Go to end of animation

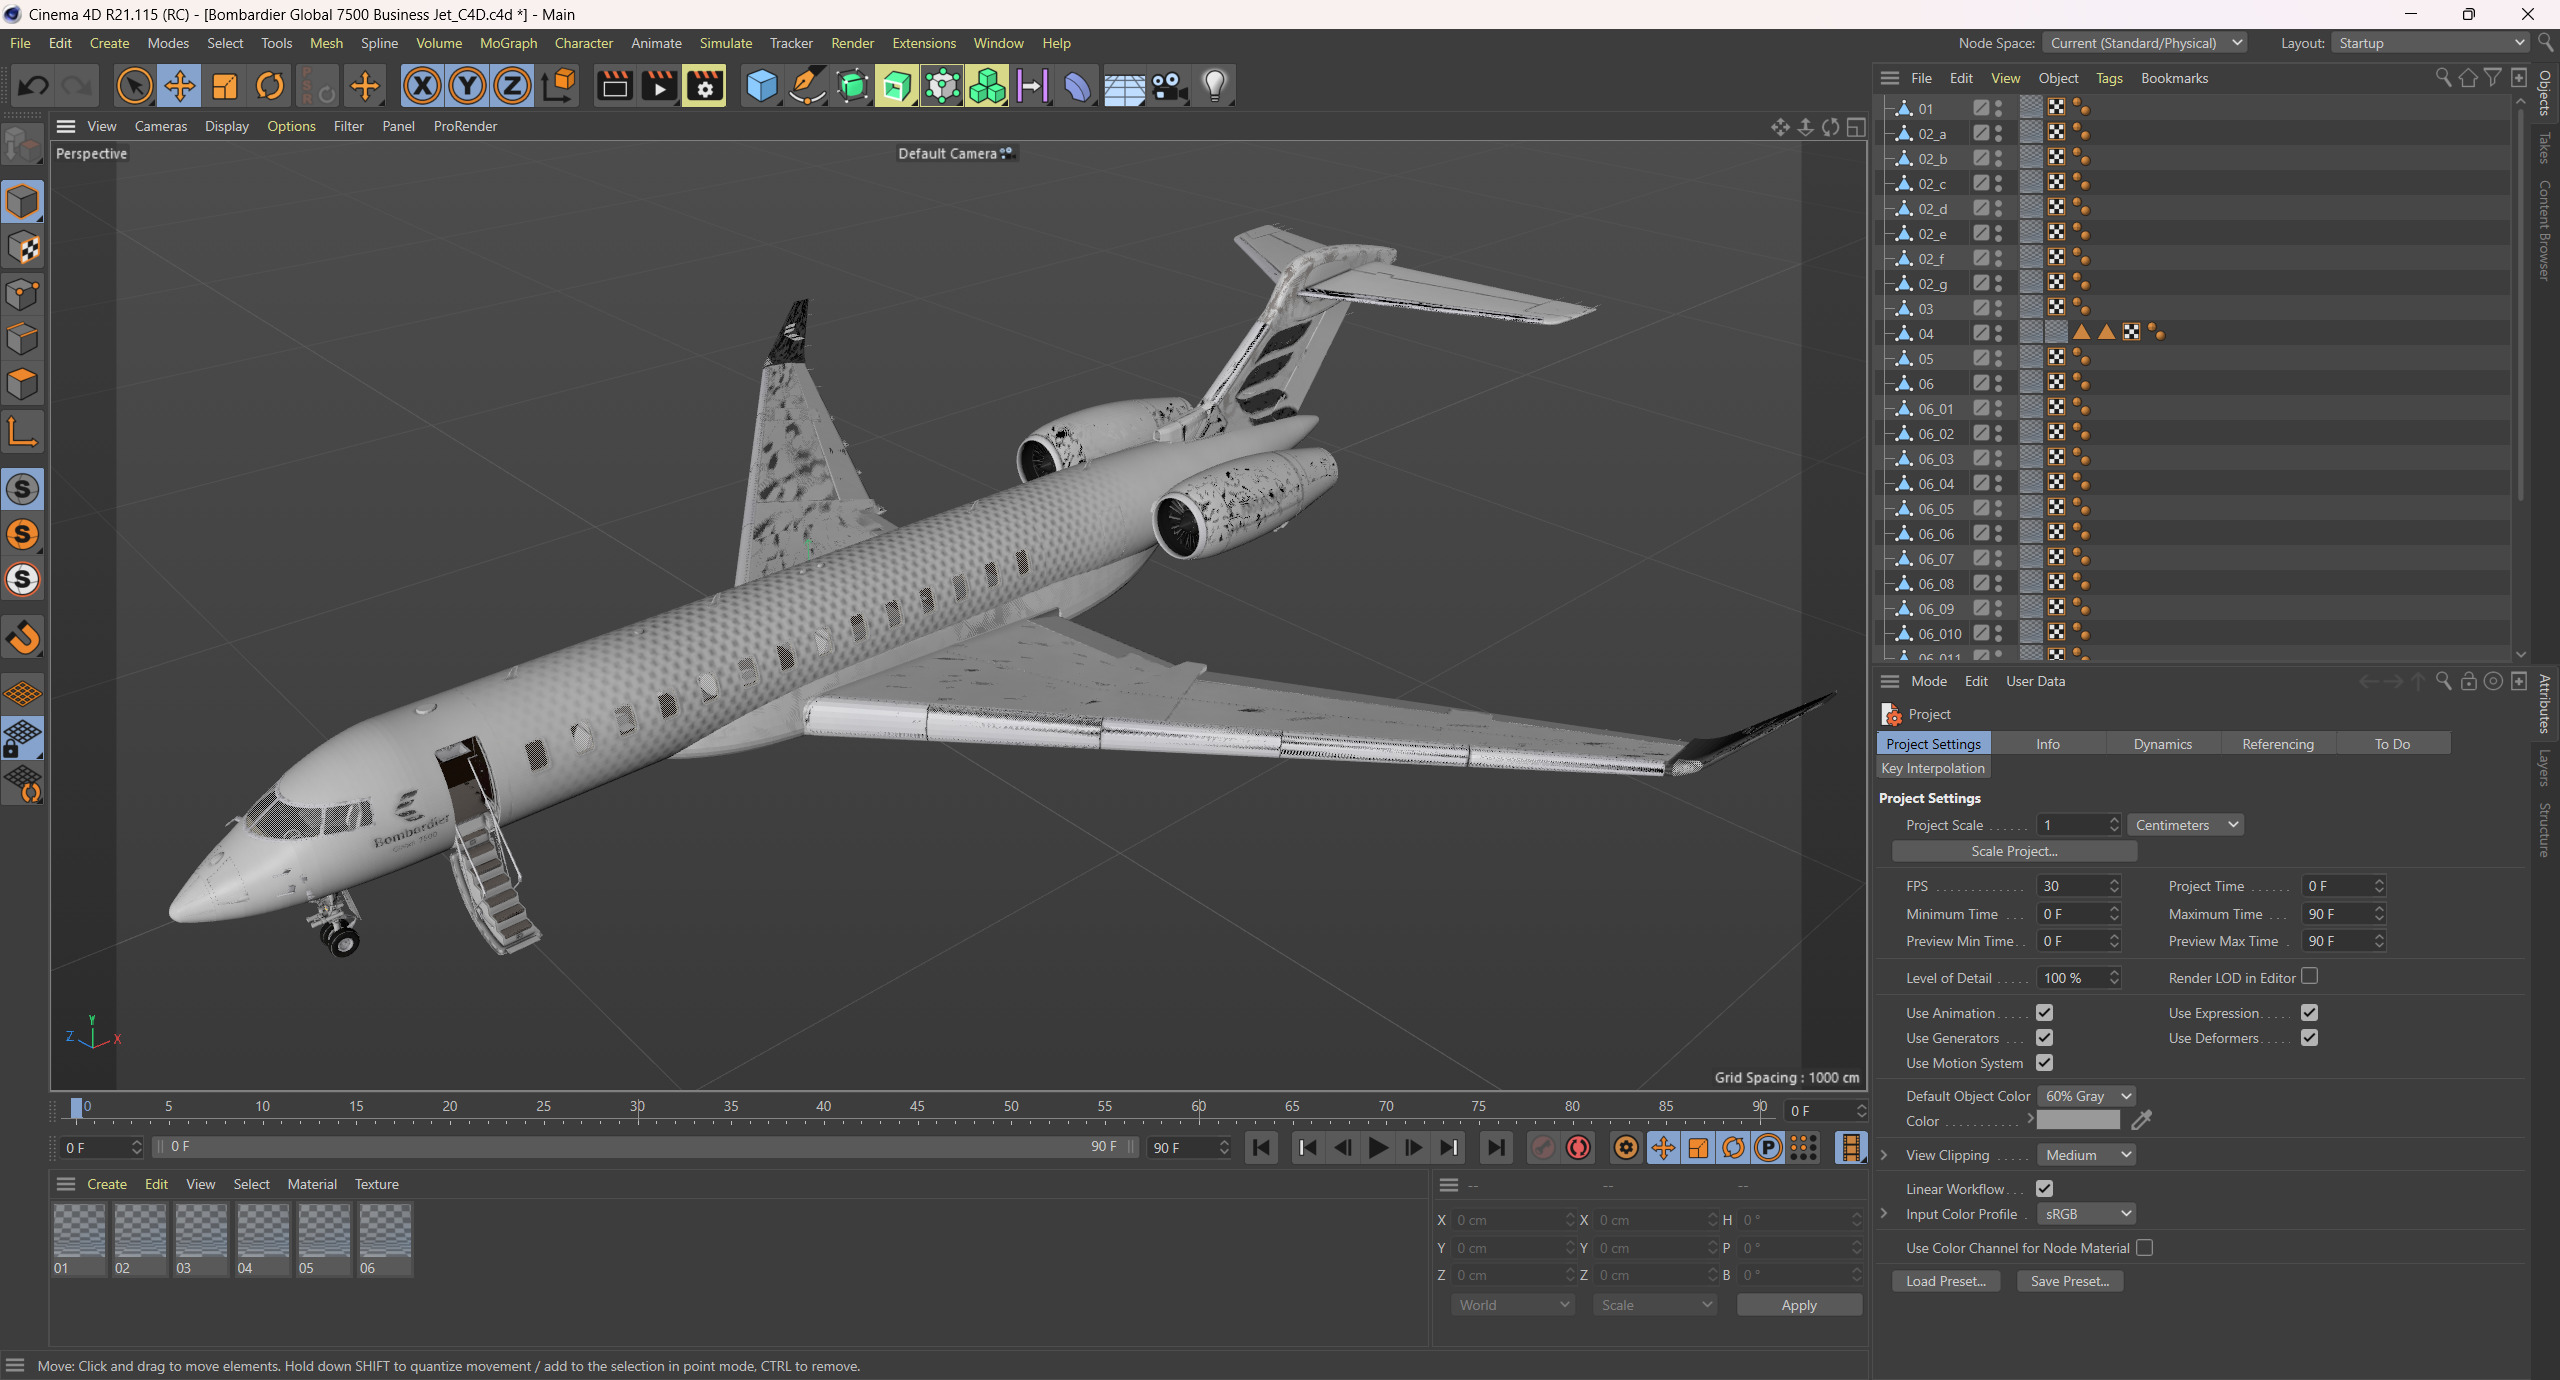(1496, 1148)
